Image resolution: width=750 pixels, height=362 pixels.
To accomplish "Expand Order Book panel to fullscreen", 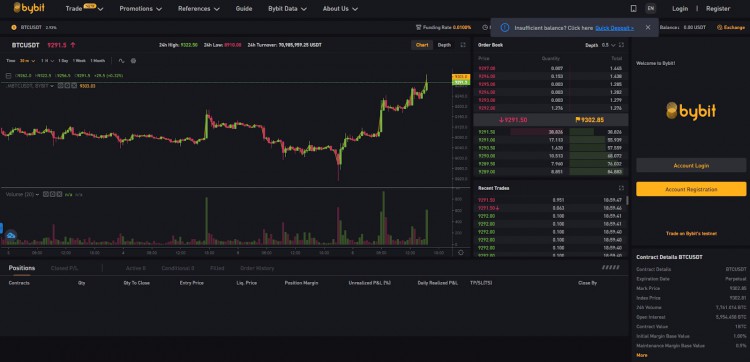I will [x=621, y=45].
